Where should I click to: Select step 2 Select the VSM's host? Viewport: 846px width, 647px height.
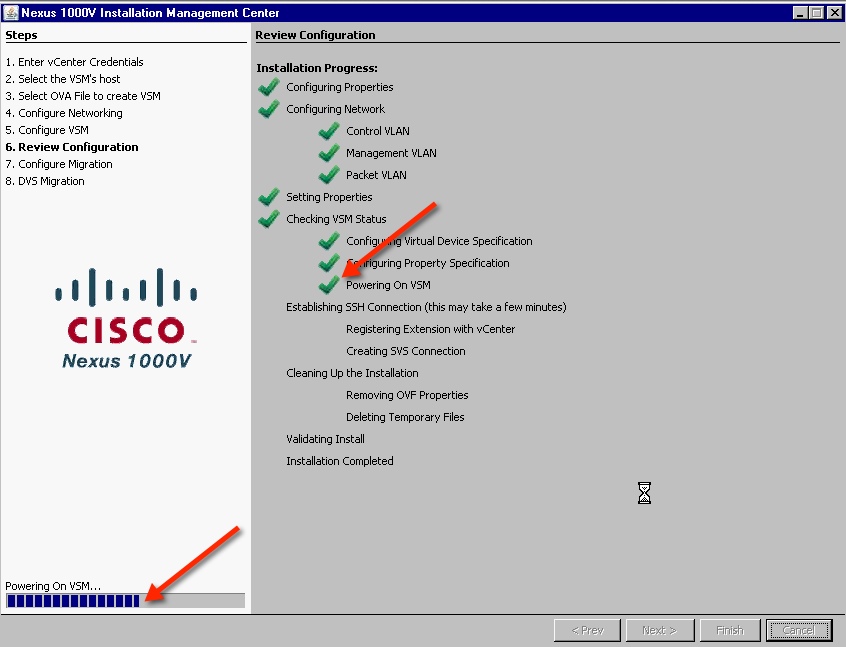tap(63, 79)
